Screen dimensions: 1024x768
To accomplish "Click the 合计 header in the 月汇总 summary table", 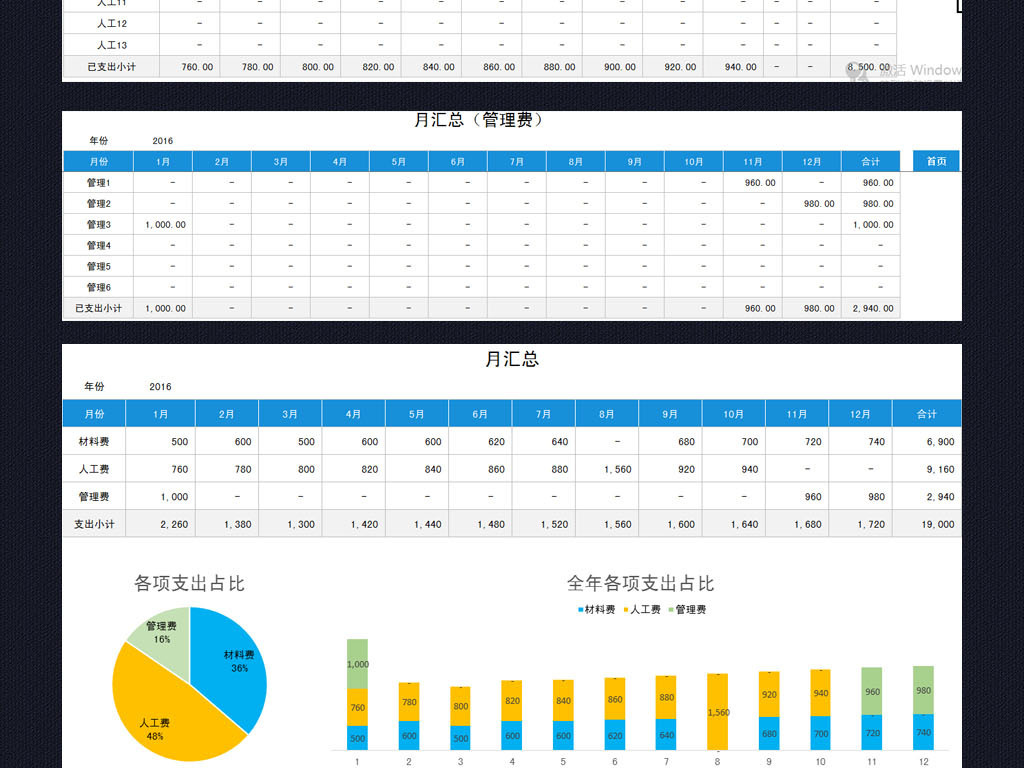I will point(927,414).
